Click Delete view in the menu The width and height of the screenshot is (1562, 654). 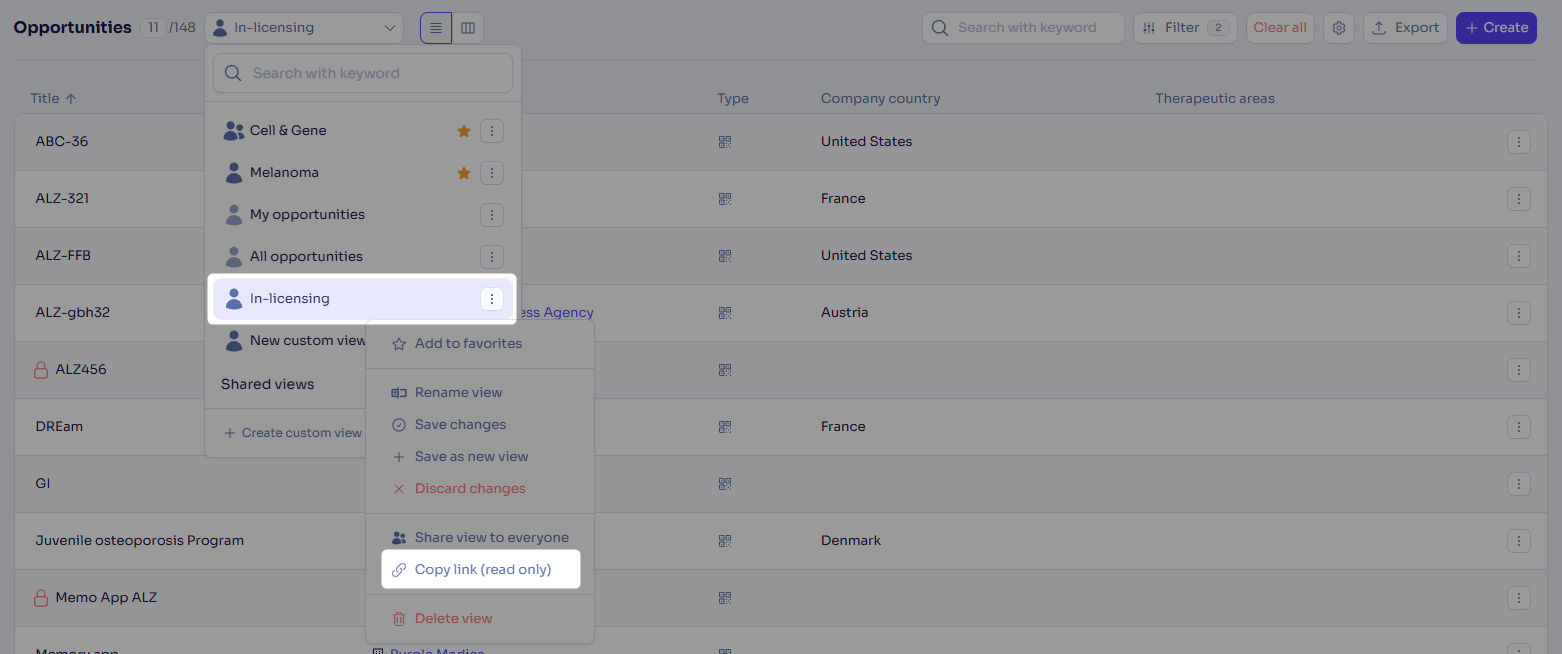pos(453,619)
